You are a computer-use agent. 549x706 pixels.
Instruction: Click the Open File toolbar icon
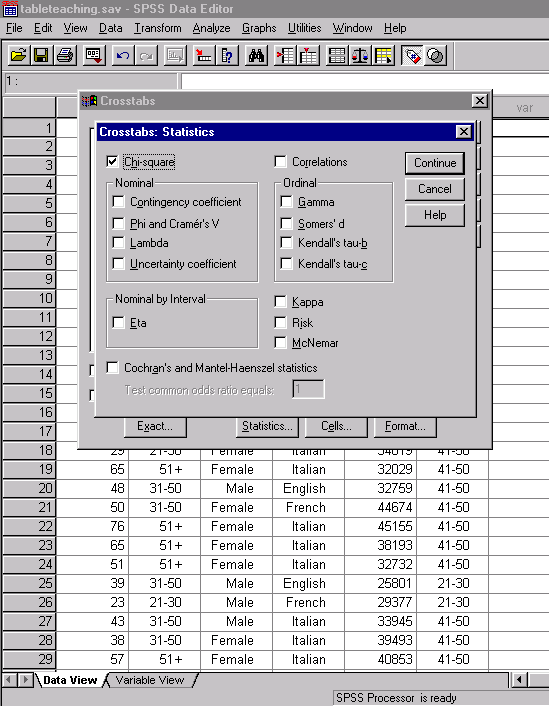[x=18, y=56]
